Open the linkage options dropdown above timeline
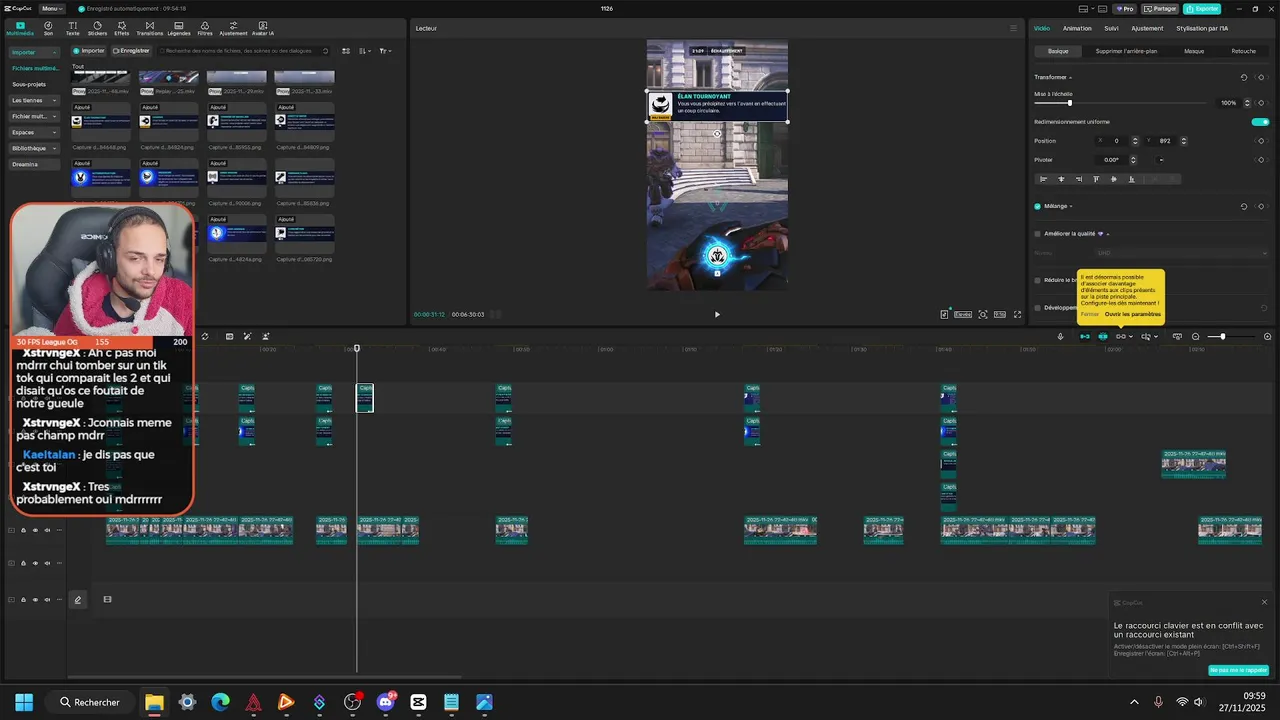Viewport: 1280px width, 720px height. click(1124, 336)
